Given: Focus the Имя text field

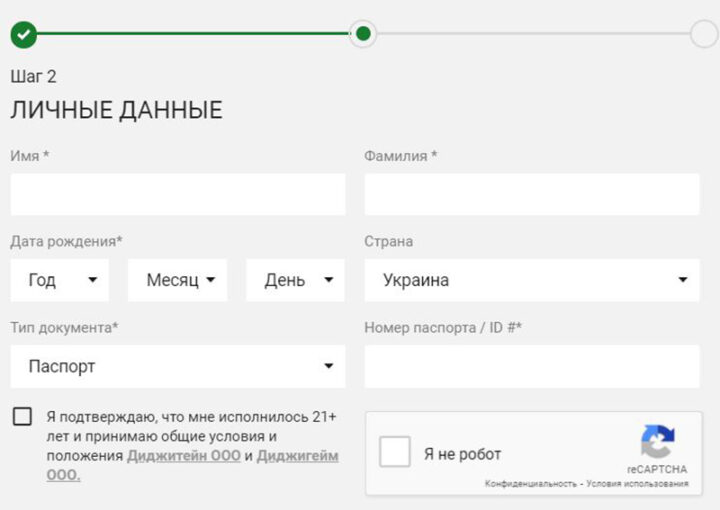Looking at the screenshot, I should click(x=178, y=195).
